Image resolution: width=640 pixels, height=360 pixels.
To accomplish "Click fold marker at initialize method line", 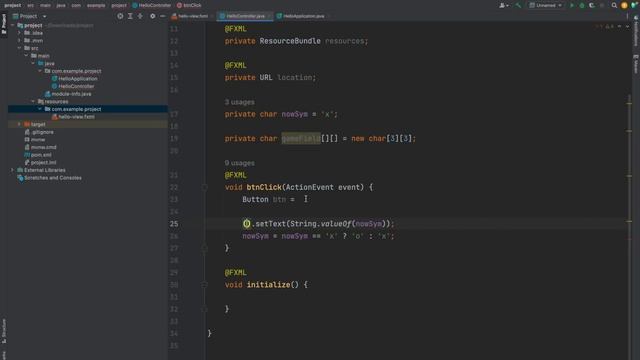I will 204,284.
